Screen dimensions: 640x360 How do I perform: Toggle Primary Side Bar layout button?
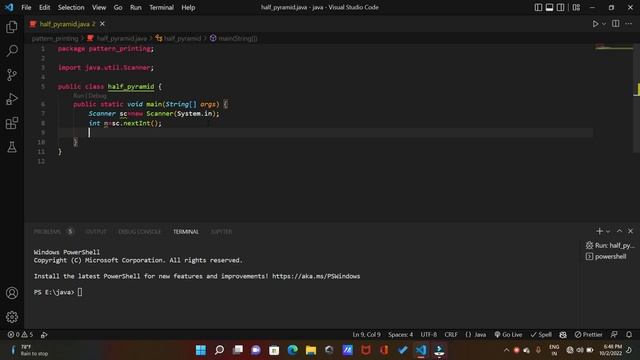coord(538,7)
